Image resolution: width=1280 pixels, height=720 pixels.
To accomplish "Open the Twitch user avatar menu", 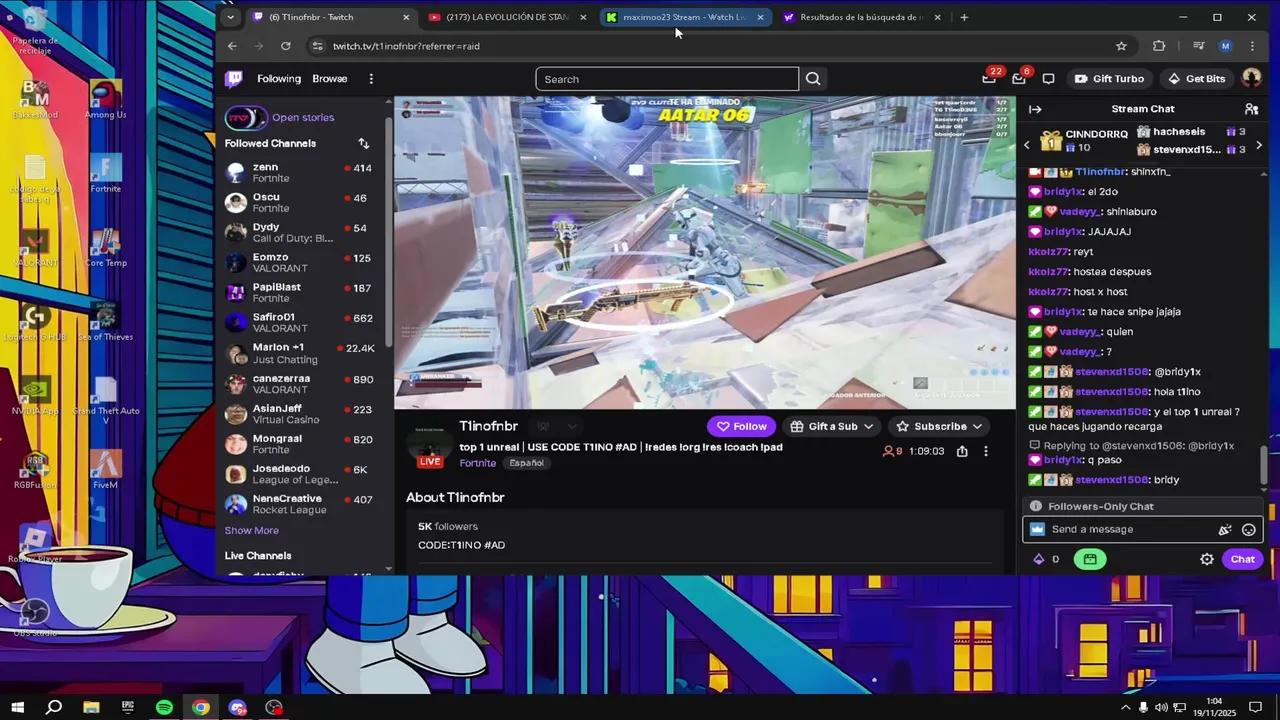I will pos(1251,79).
